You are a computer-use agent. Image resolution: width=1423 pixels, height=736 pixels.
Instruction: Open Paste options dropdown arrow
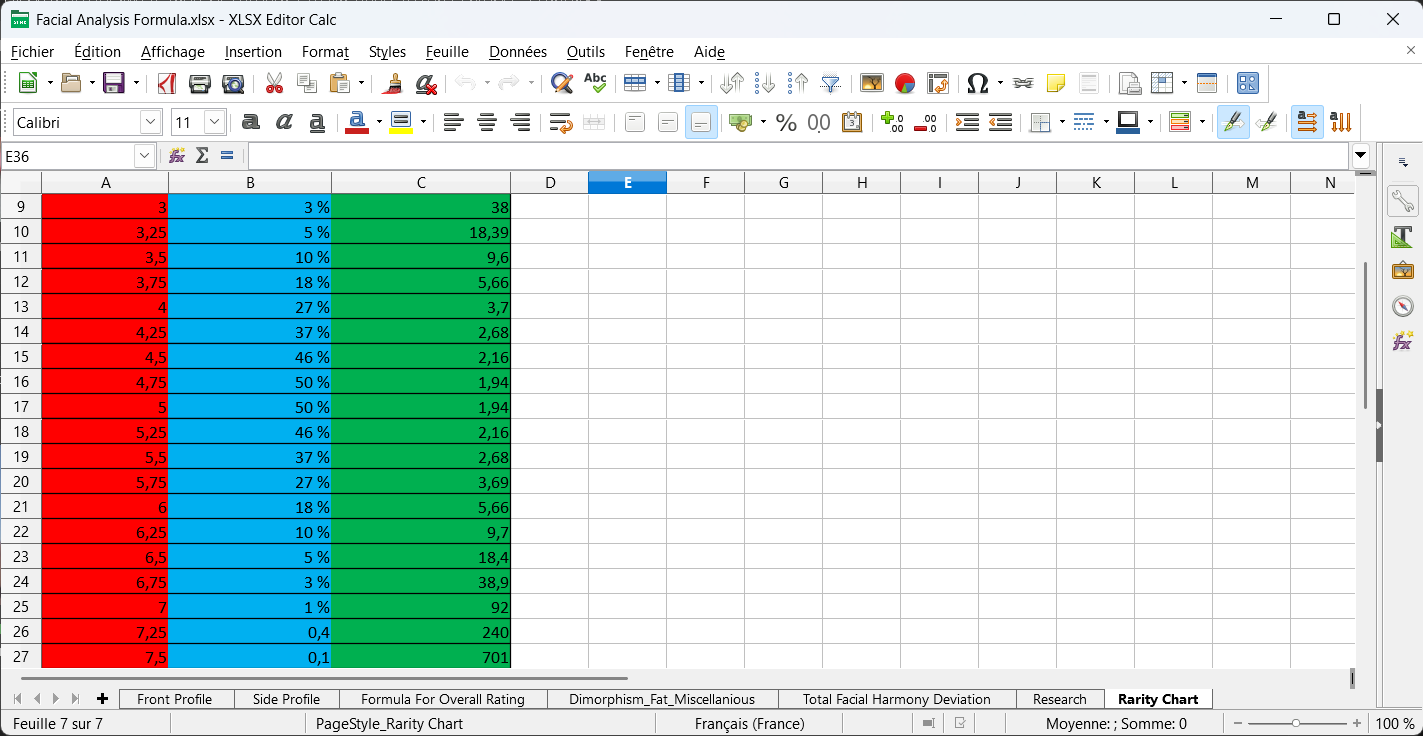point(361,83)
